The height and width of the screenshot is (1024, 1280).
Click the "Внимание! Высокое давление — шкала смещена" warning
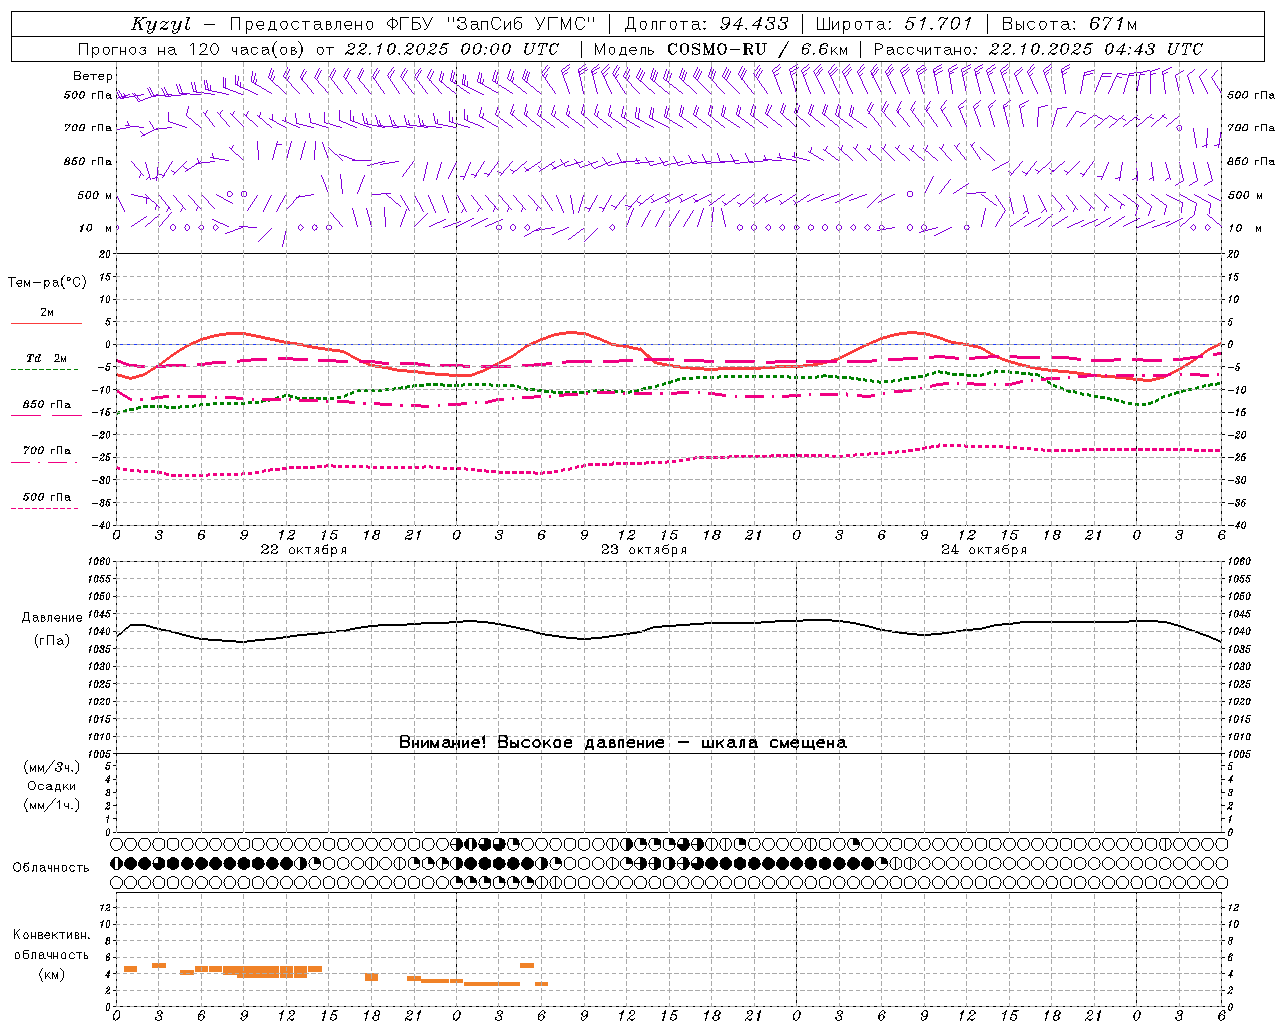[623, 743]
